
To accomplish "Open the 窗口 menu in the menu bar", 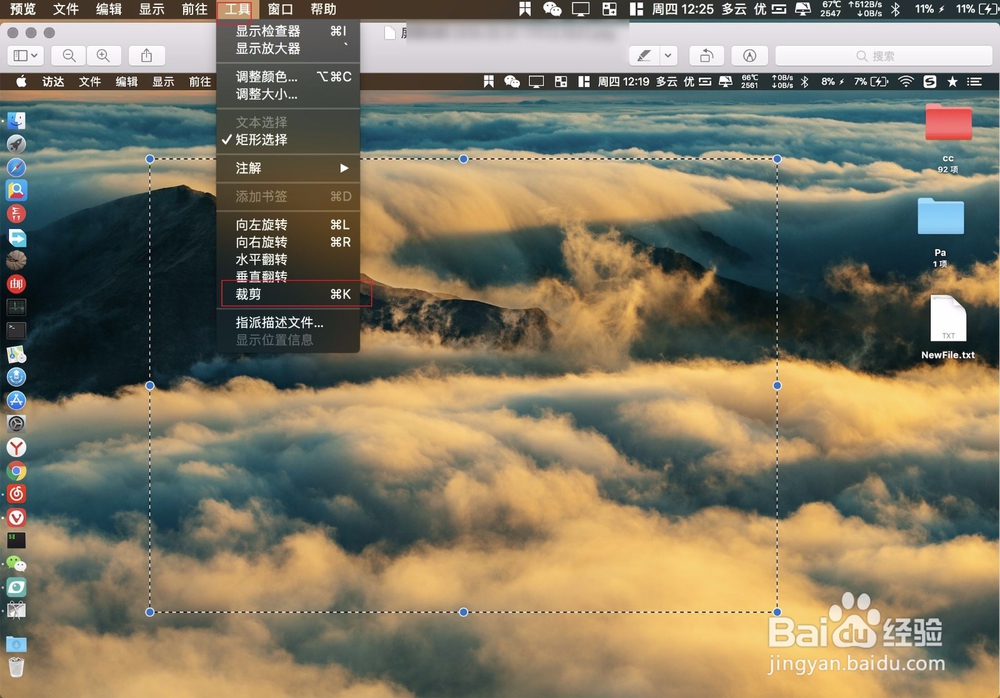I will pyautogui.click(x=278, y=10).
